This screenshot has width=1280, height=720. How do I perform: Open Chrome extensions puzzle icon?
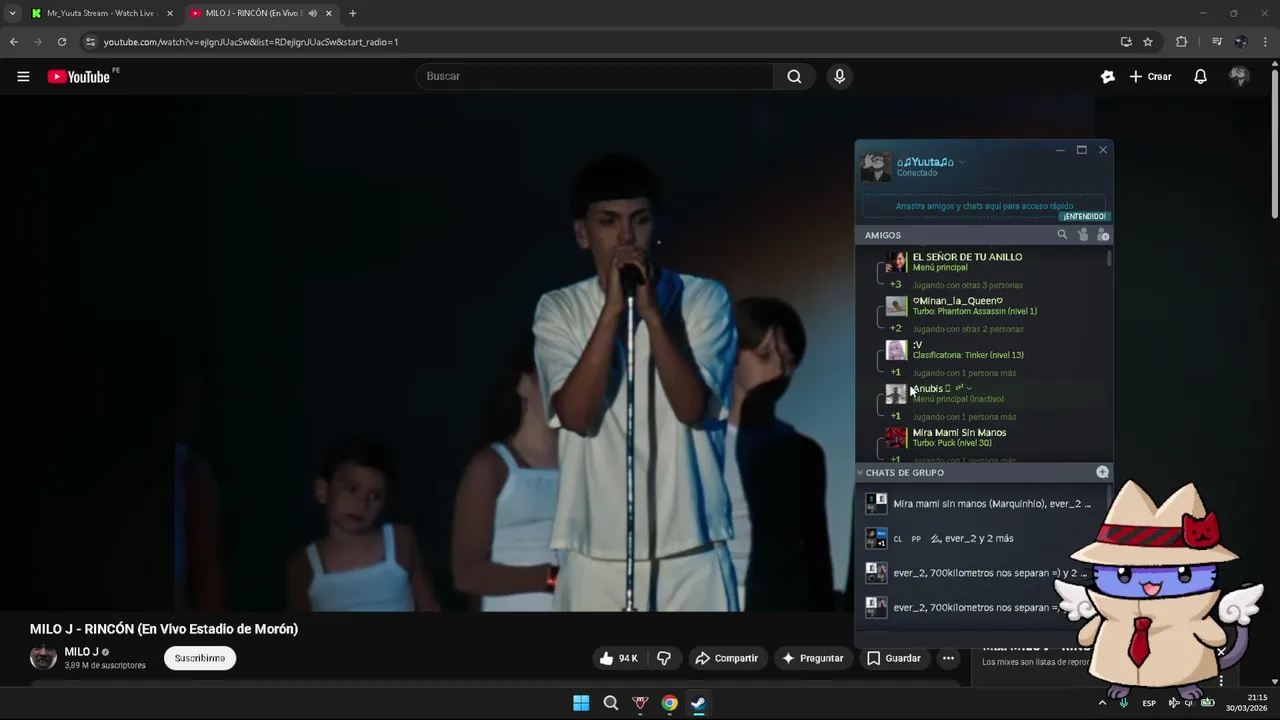pyautogui.click(x=1181, y=42)
